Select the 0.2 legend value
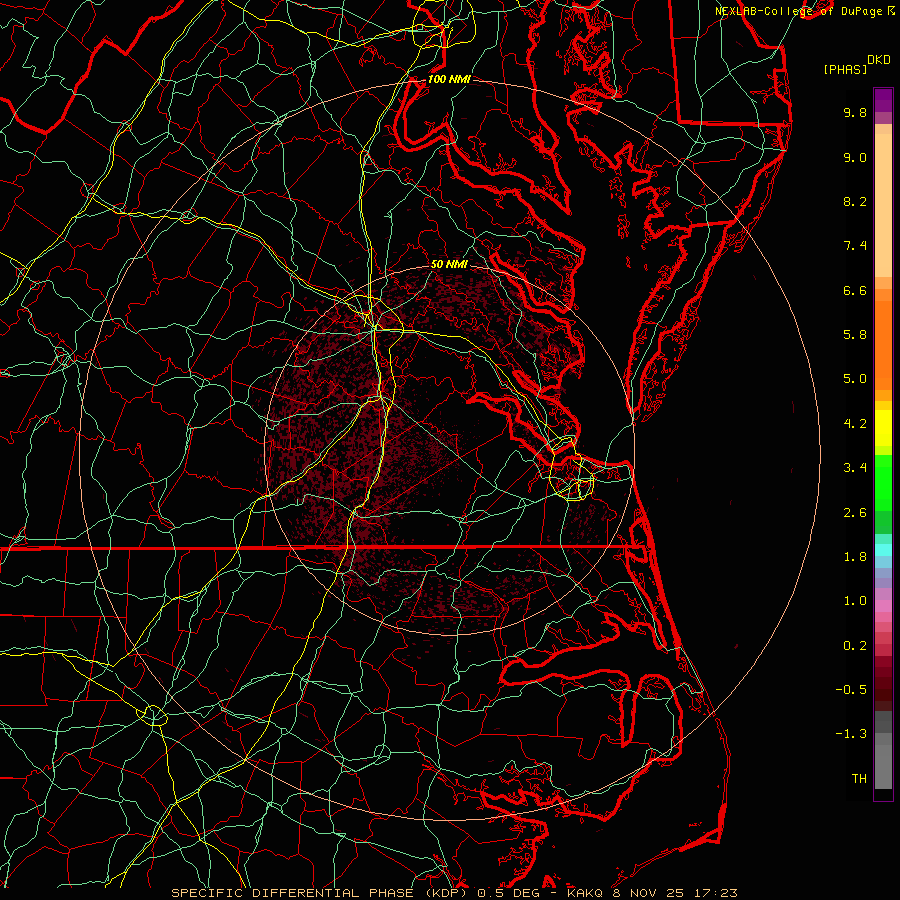Viewport: 900px width, 900px height. (x=855, y=646)
